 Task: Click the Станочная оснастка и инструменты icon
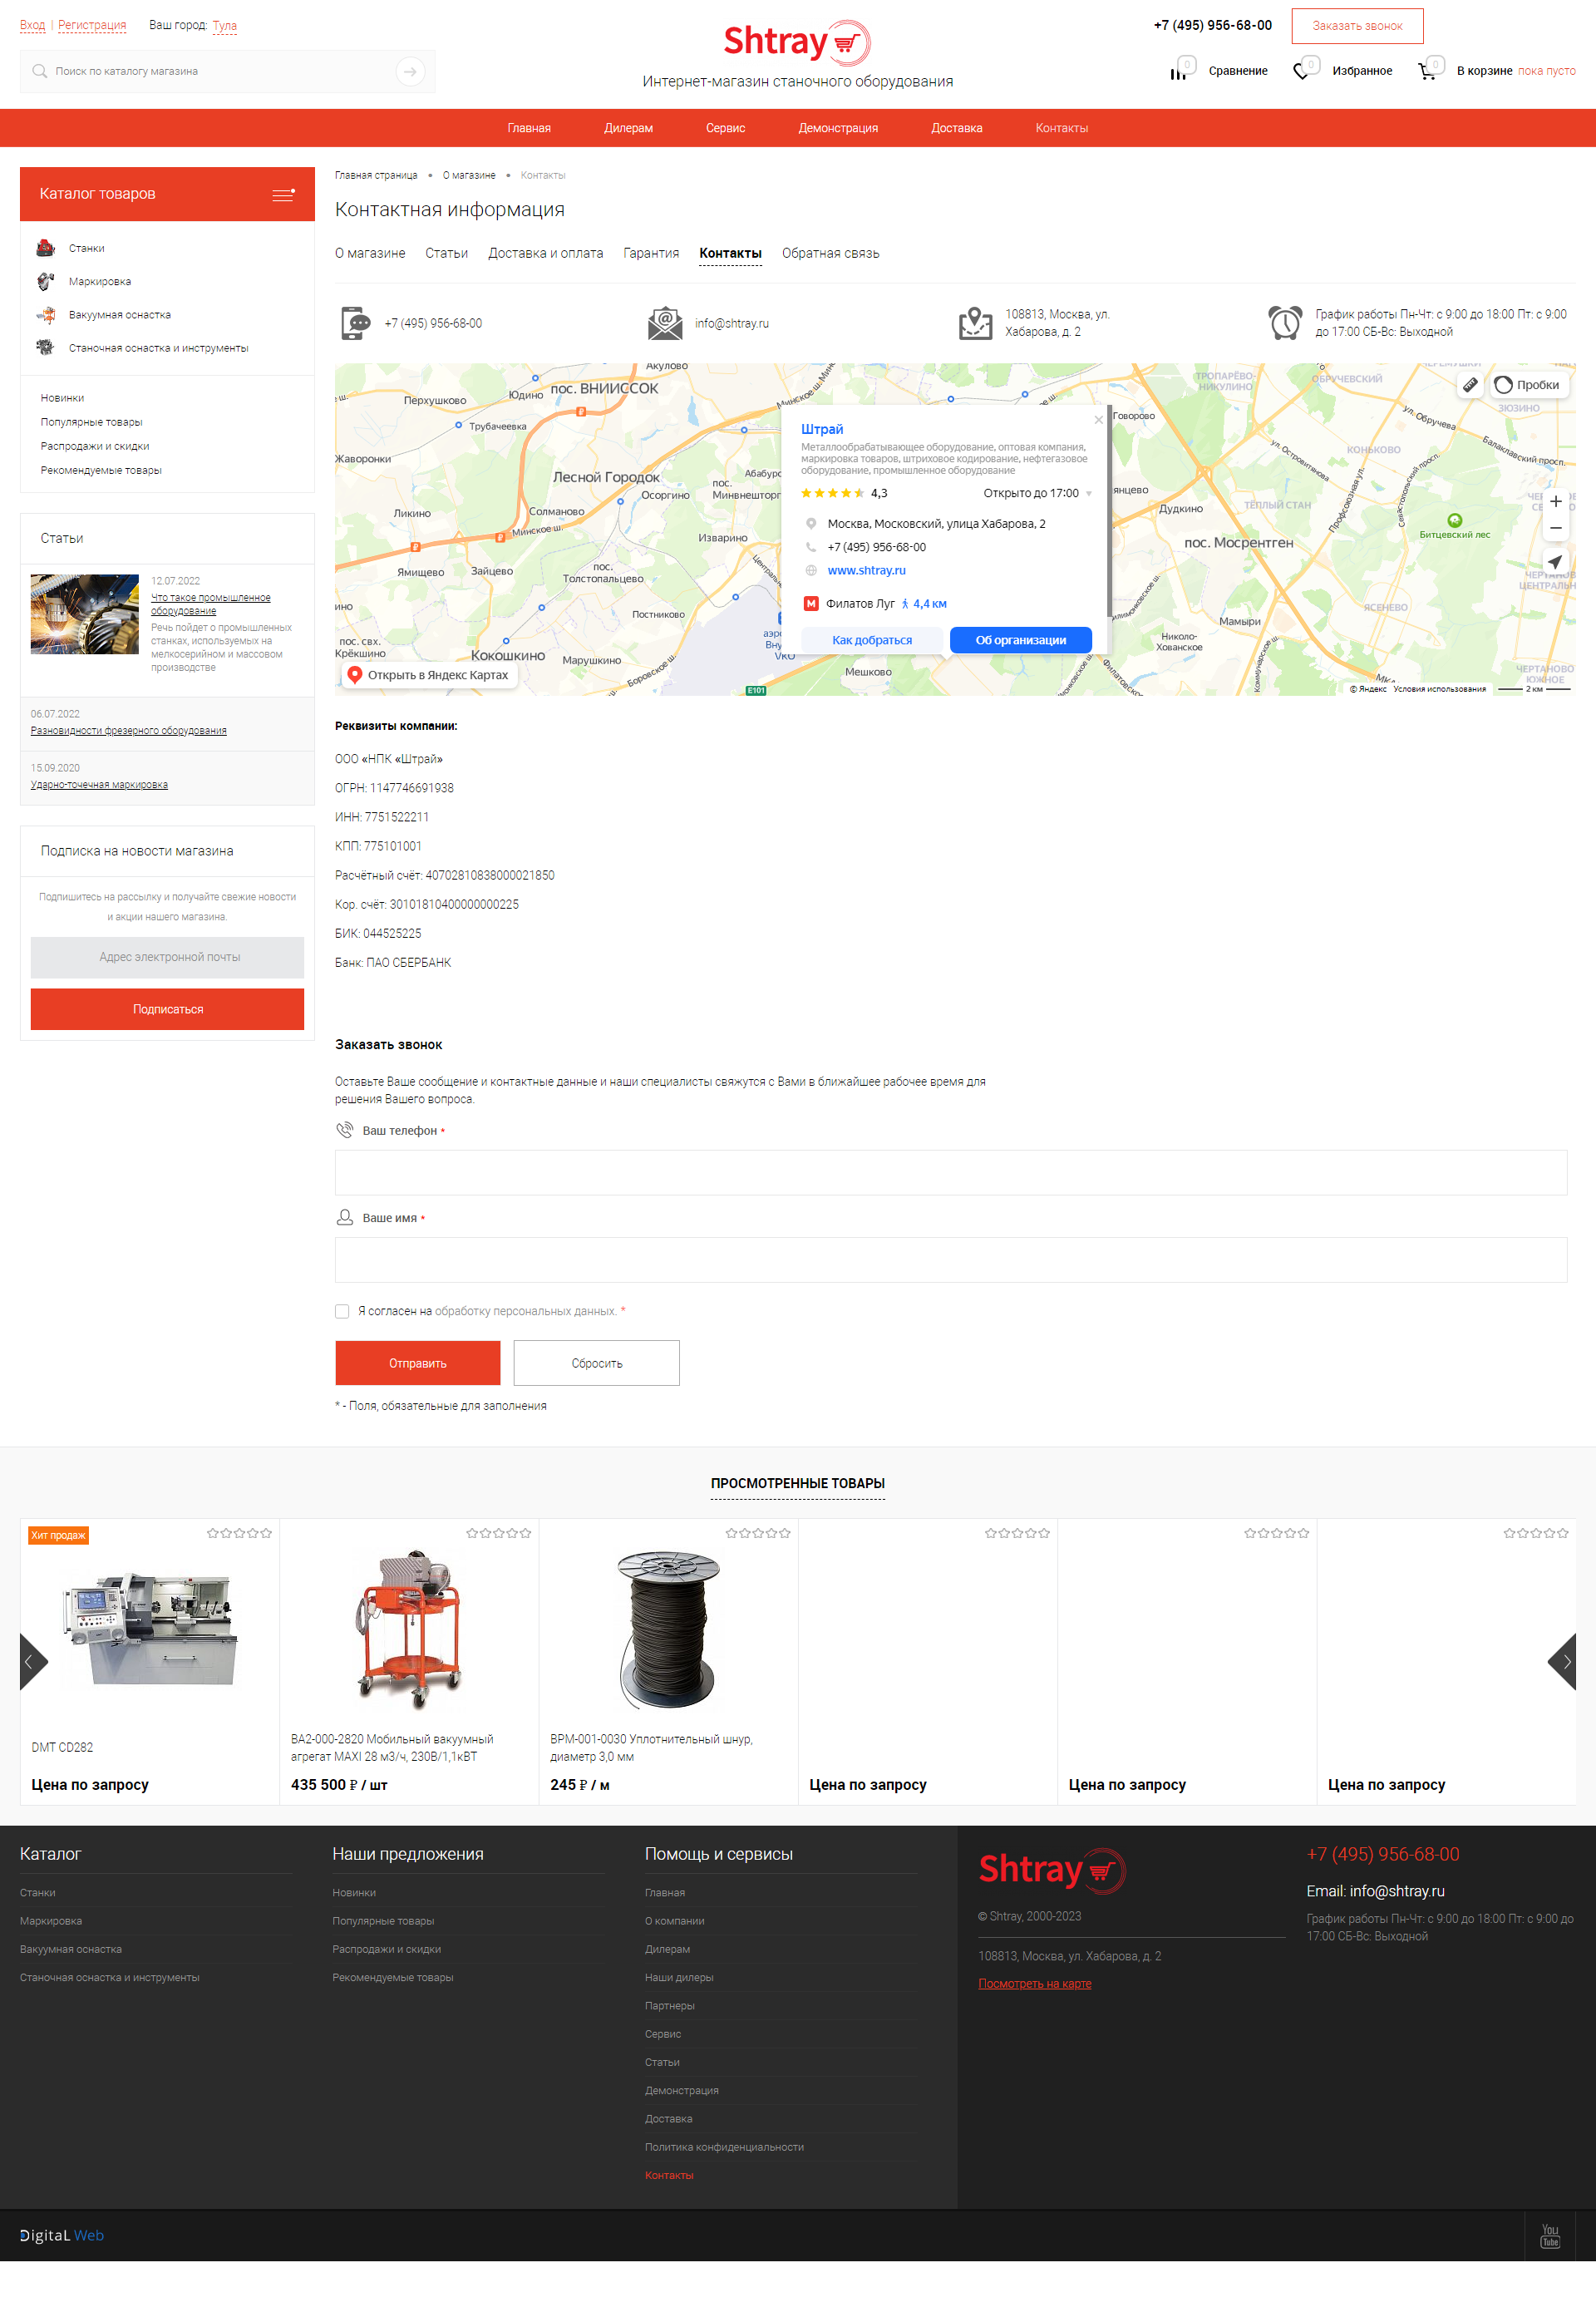coord(45,348)
